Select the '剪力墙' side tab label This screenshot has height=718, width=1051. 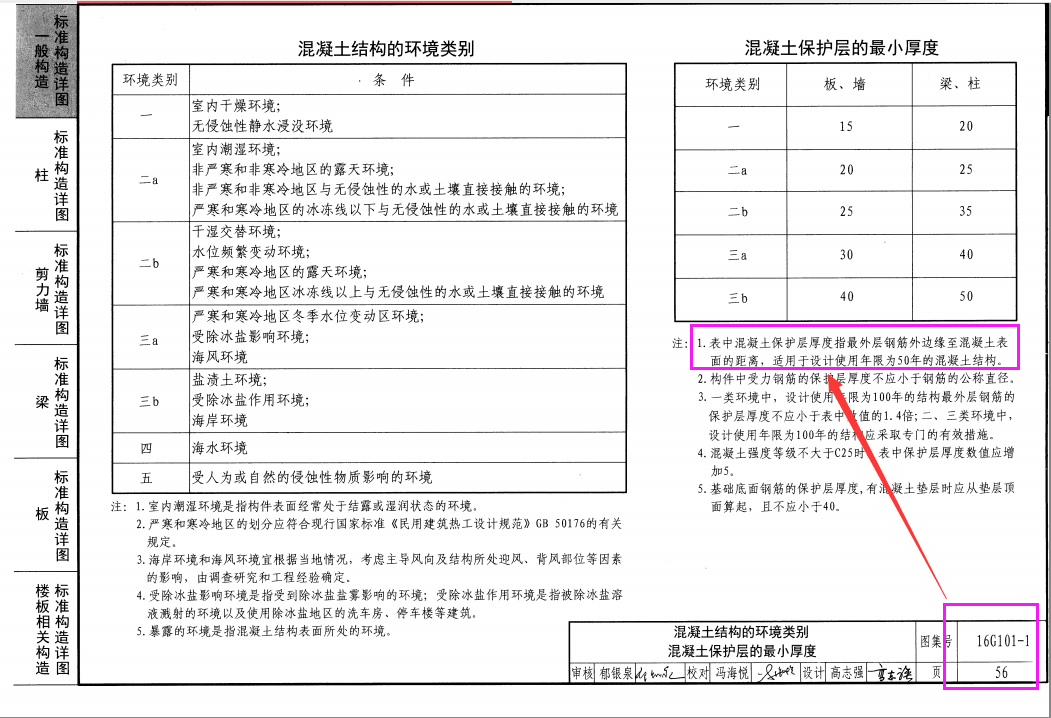pyautogui.click(x=42, y=290)
